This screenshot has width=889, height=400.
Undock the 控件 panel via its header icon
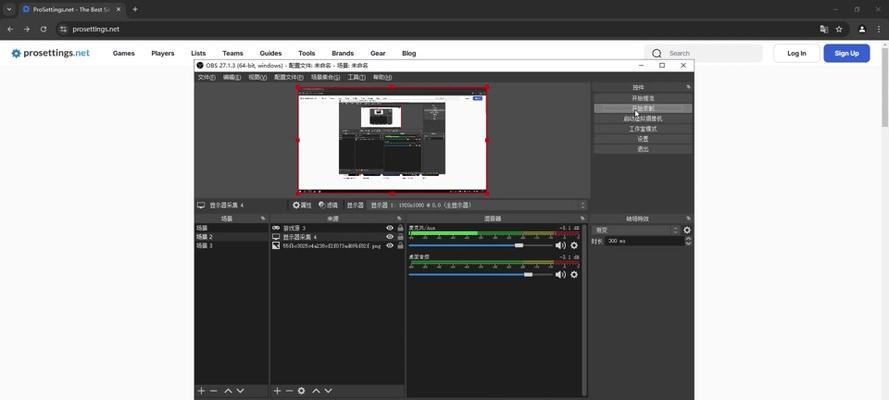coord(688,87)
